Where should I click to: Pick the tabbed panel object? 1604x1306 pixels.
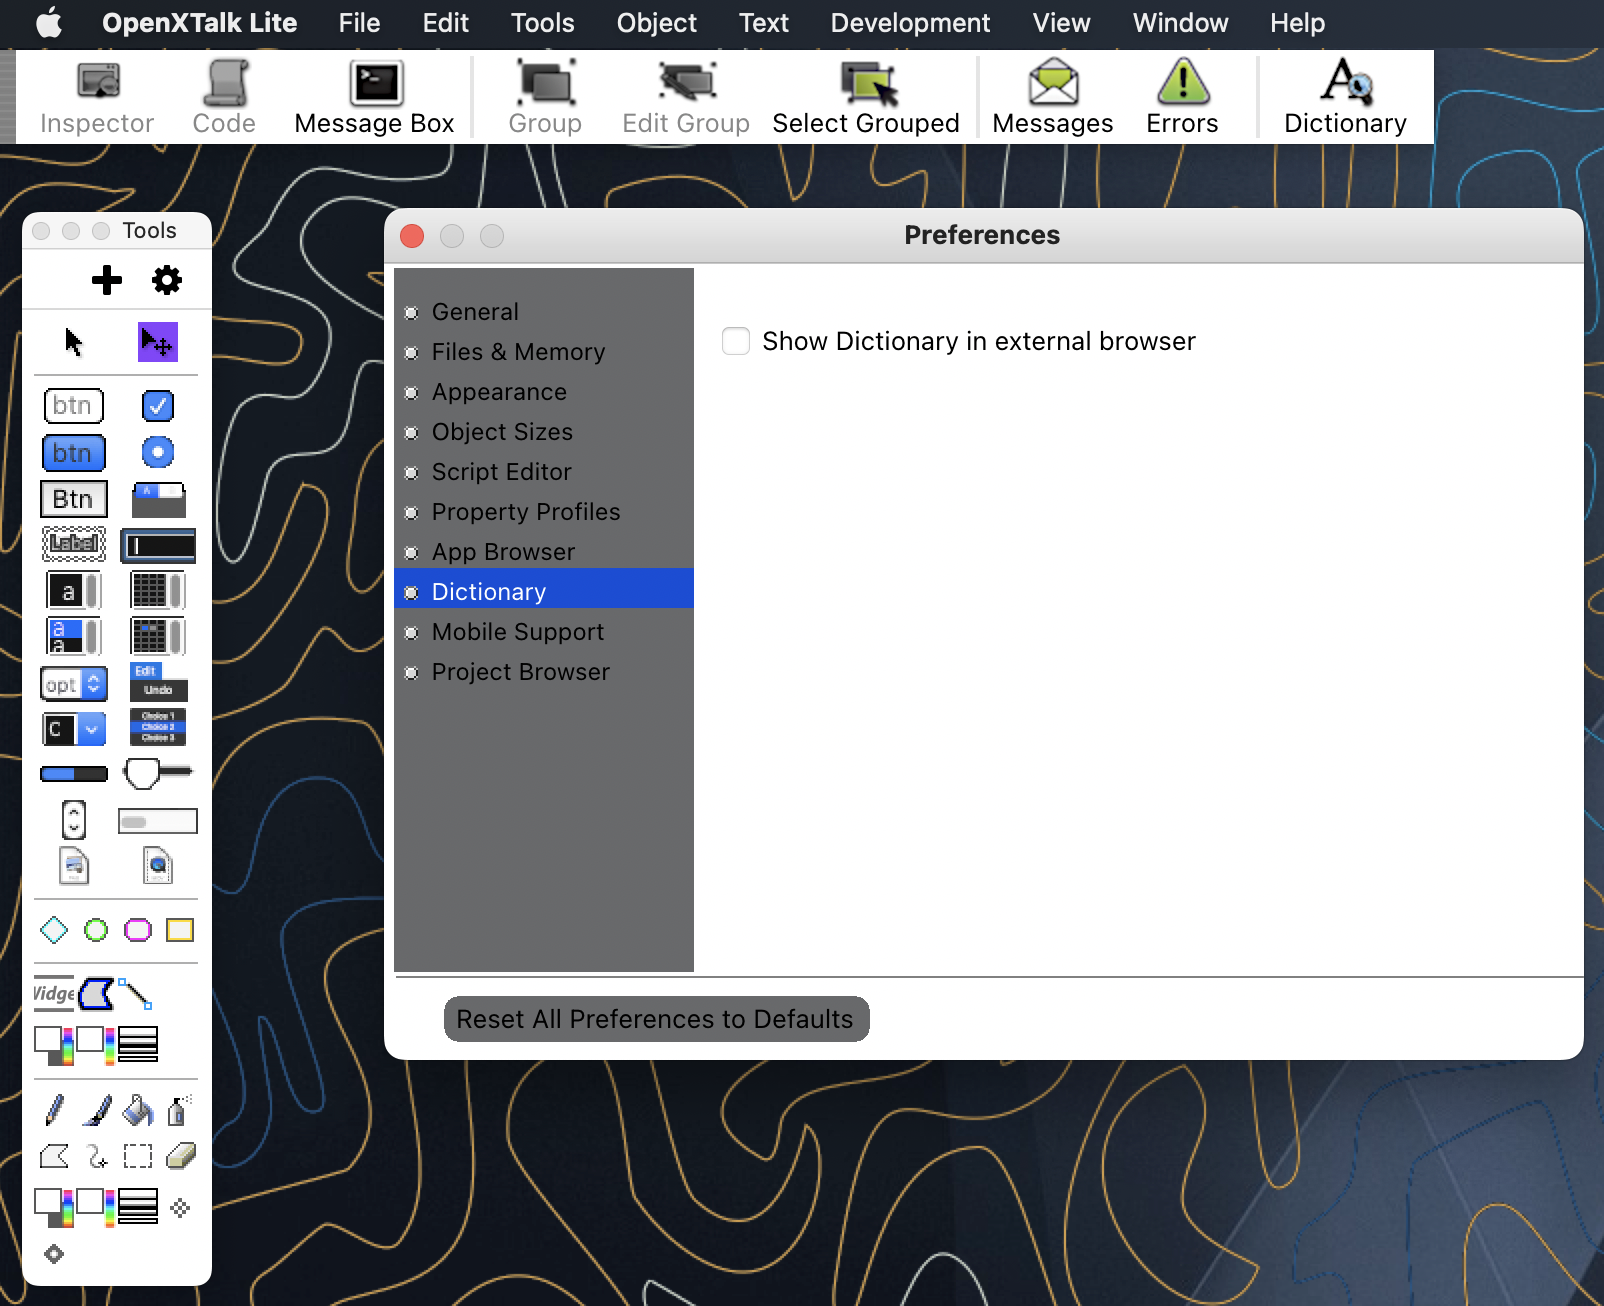[159, 499]
